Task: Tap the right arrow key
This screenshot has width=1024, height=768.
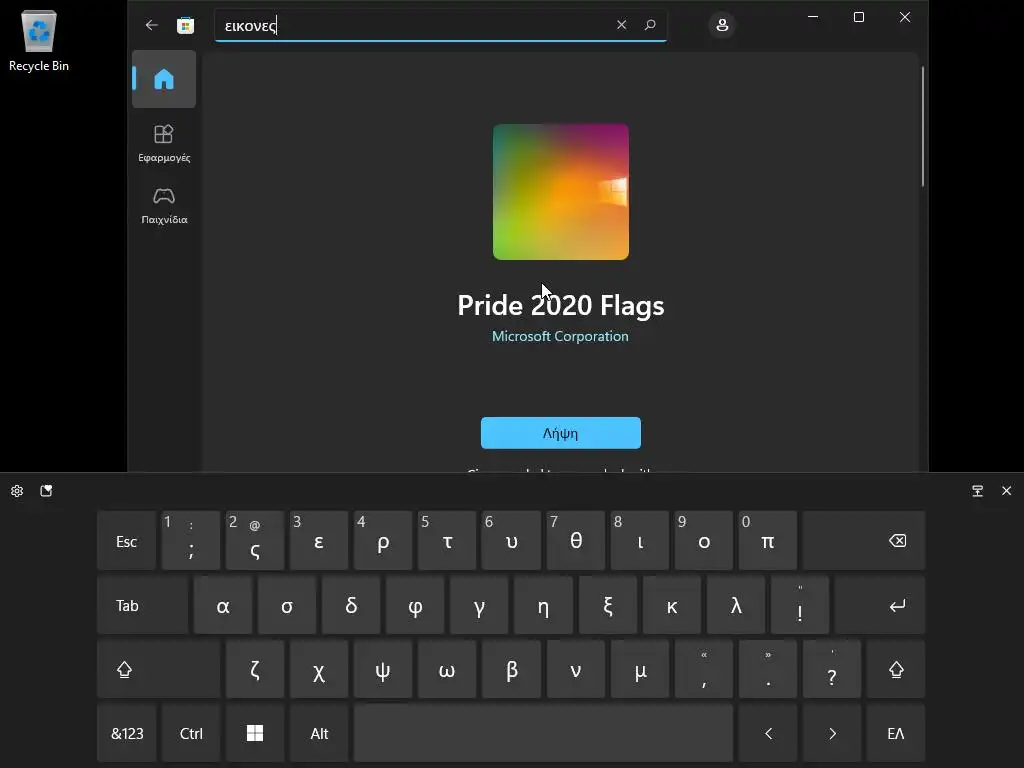Action: point(832,733)
